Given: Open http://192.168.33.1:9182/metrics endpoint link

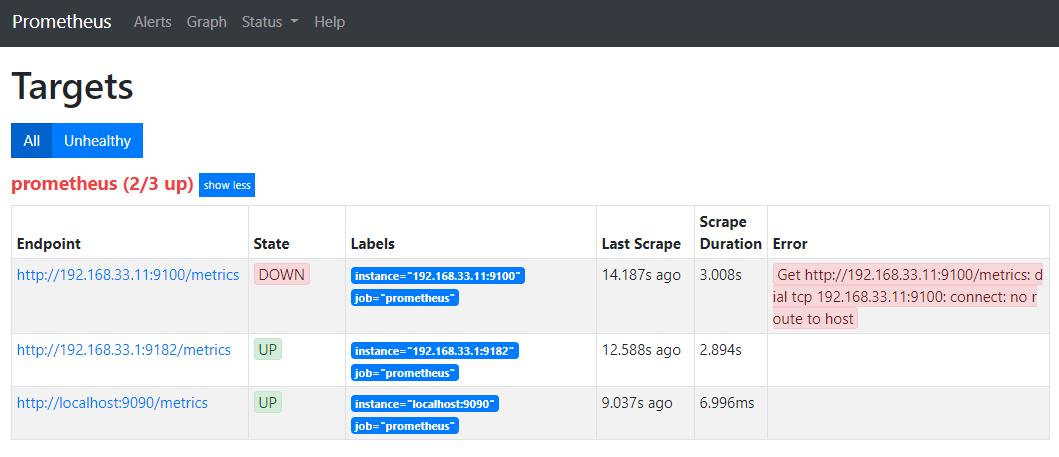Looking at the screenshot, I should (x=124, y=350).
